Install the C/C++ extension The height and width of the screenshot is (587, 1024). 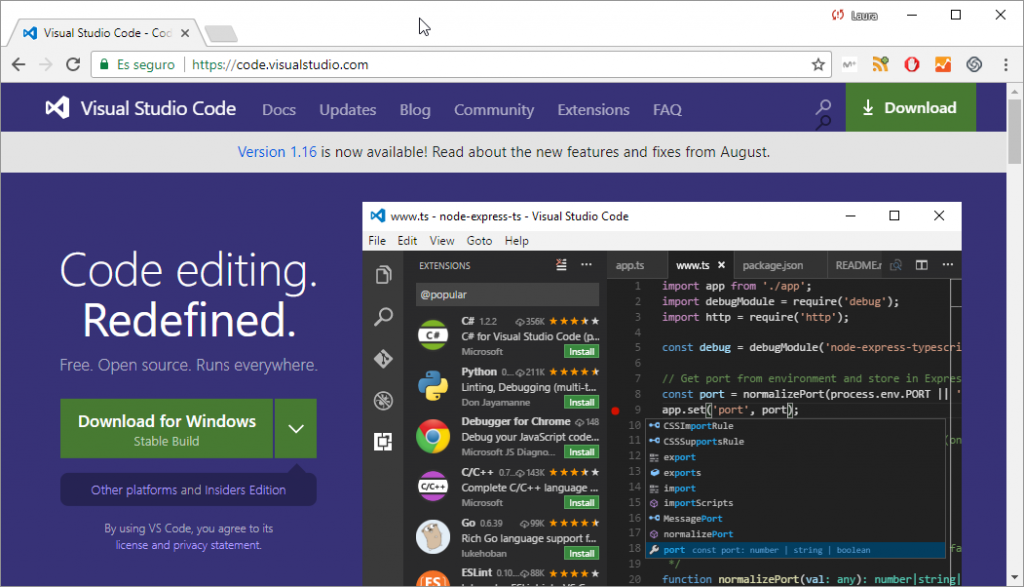click(x=581, y=503)
